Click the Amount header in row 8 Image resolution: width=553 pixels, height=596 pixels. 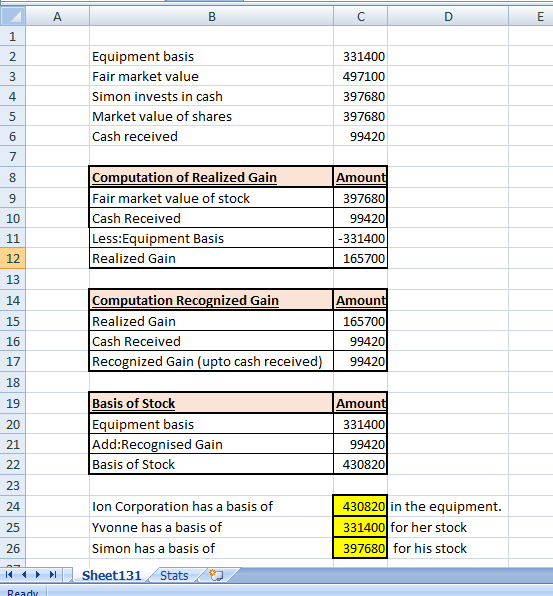pyautogui.click(x=360, y=177)
